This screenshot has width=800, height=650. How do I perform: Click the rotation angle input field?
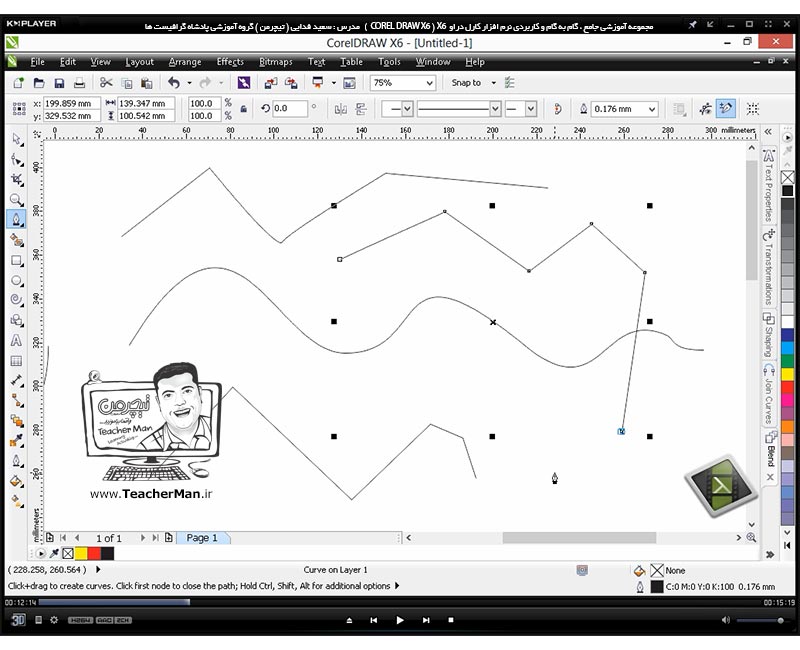290,109
